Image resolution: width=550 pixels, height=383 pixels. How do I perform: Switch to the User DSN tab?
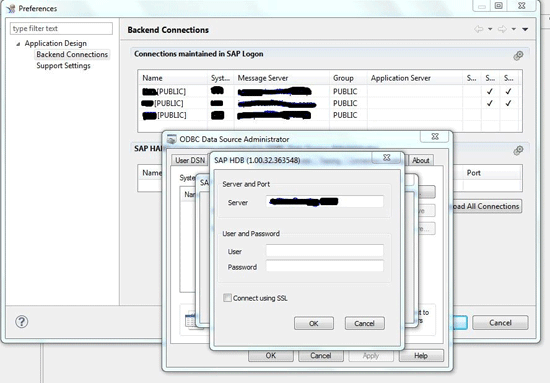190,160
